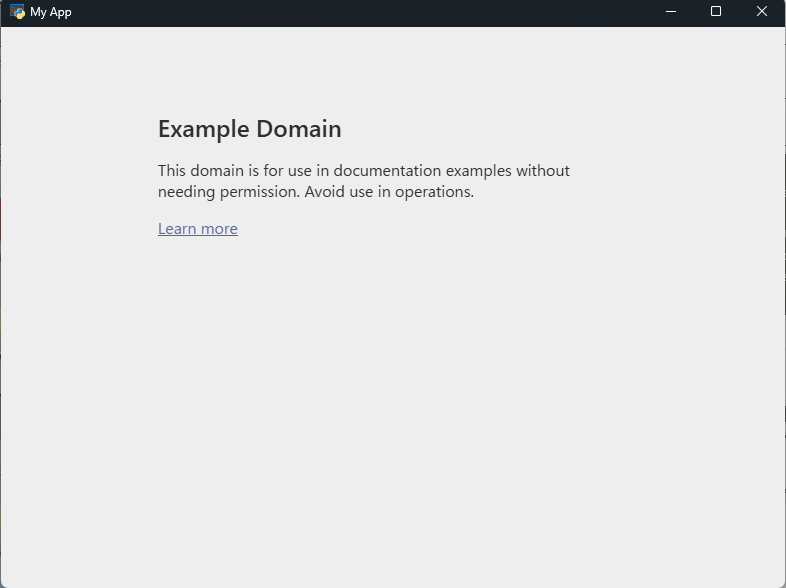Viewport: 786px width, 588px height.
Task: Click the word This starting the paragraph
Action: (x=172, y=171)
